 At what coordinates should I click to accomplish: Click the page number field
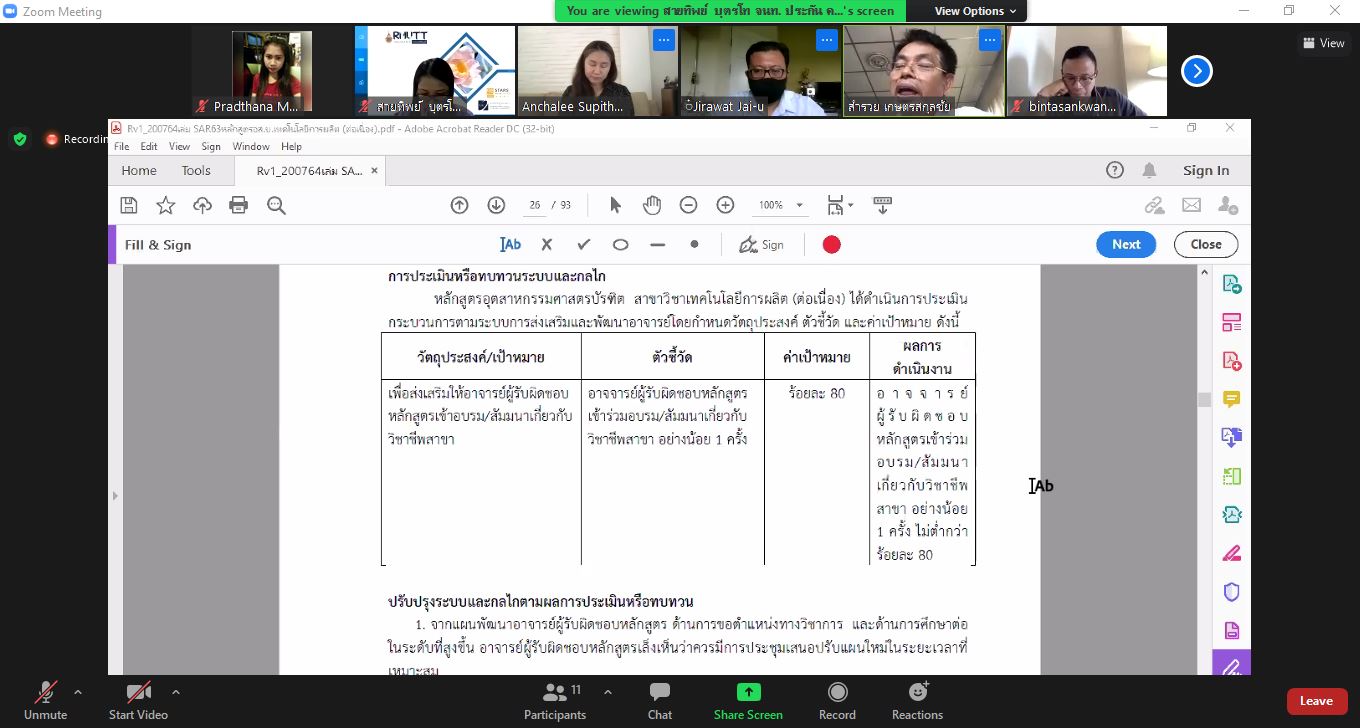pyautogui.click(x=535, y=205)
